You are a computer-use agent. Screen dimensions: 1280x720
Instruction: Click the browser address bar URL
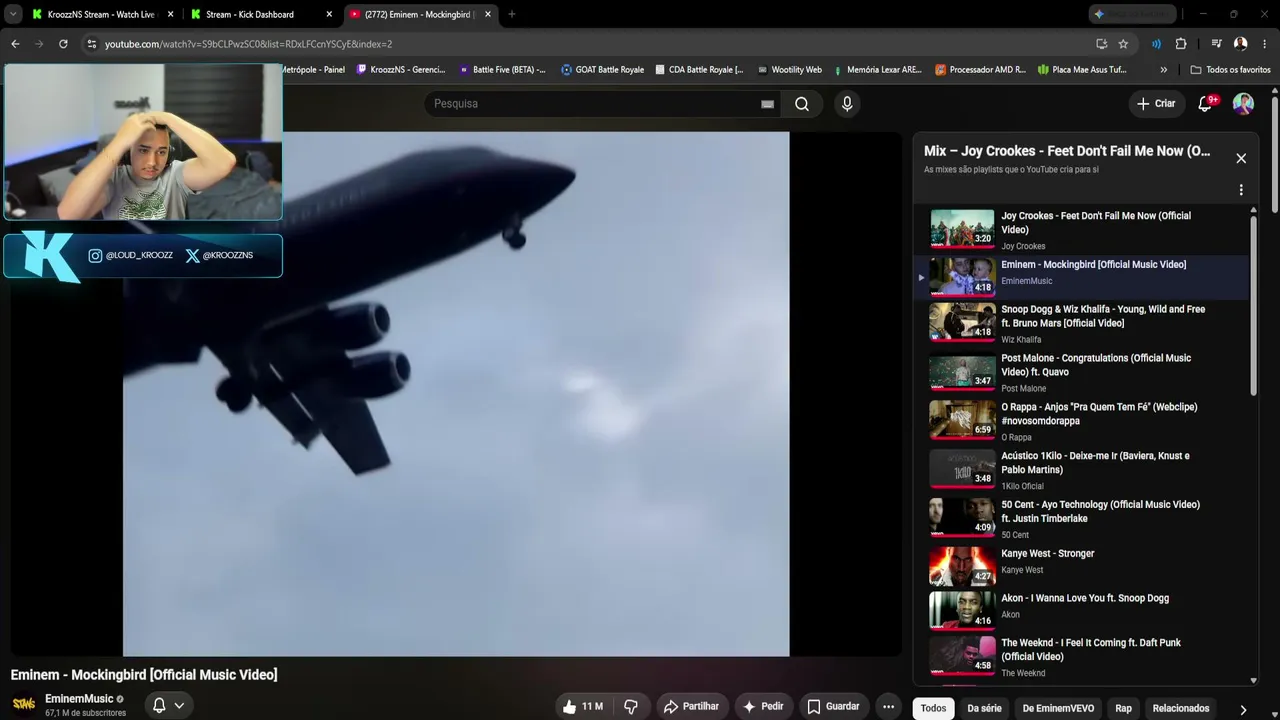(x=248, y=44)
